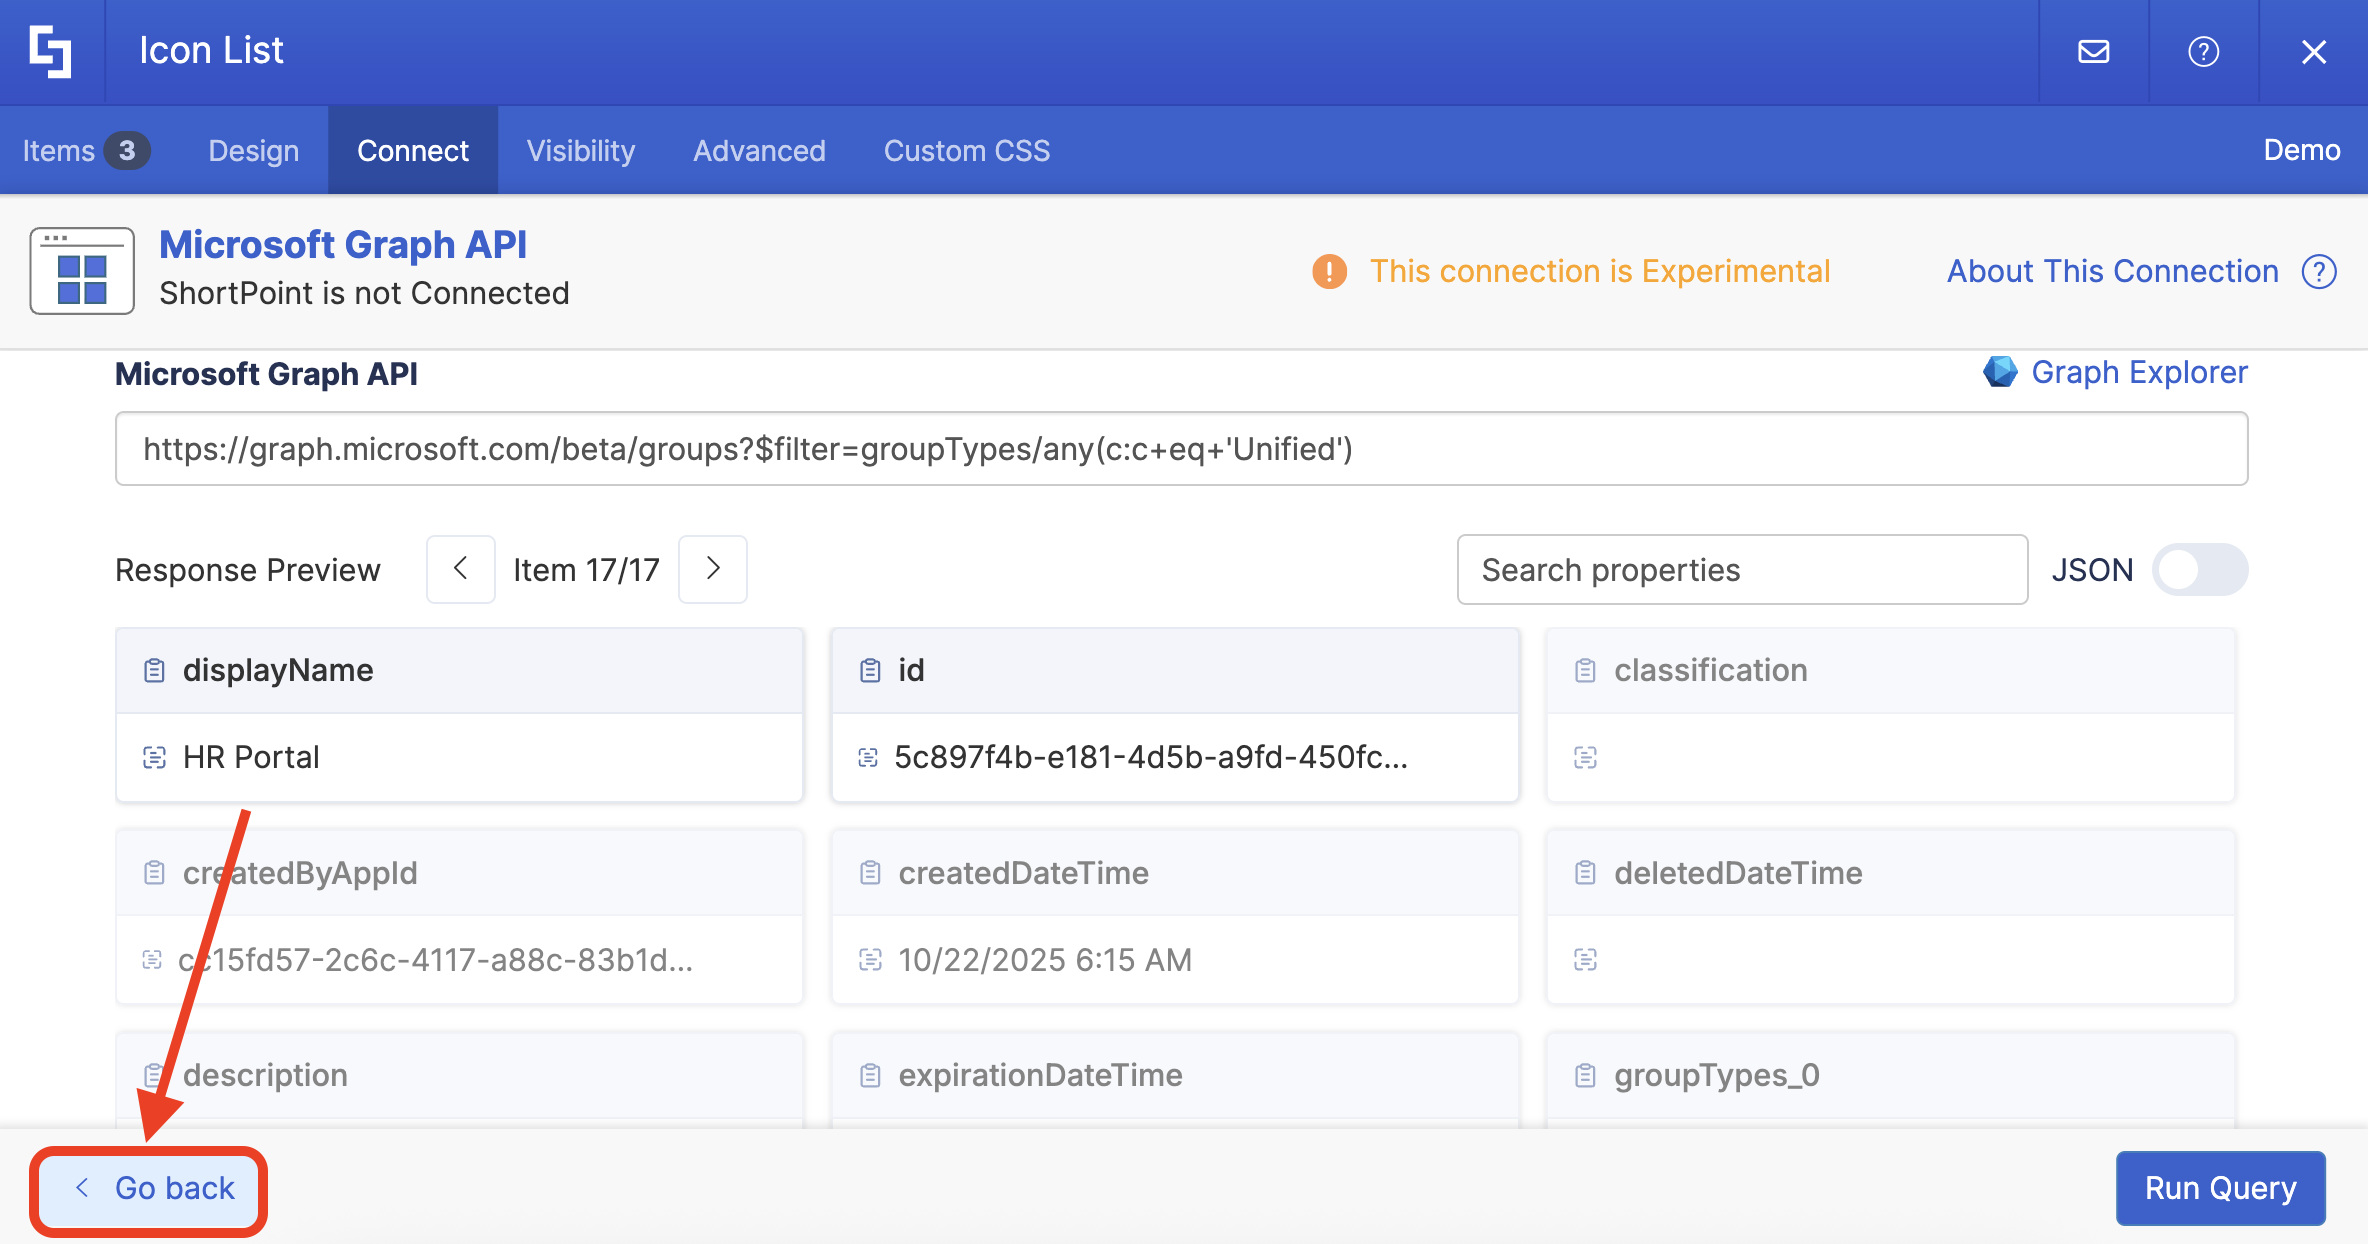The width and height of the screenshot is (2368, 1244).
Task: Click the Search properties input field
Action: (x=1741, y=570)
